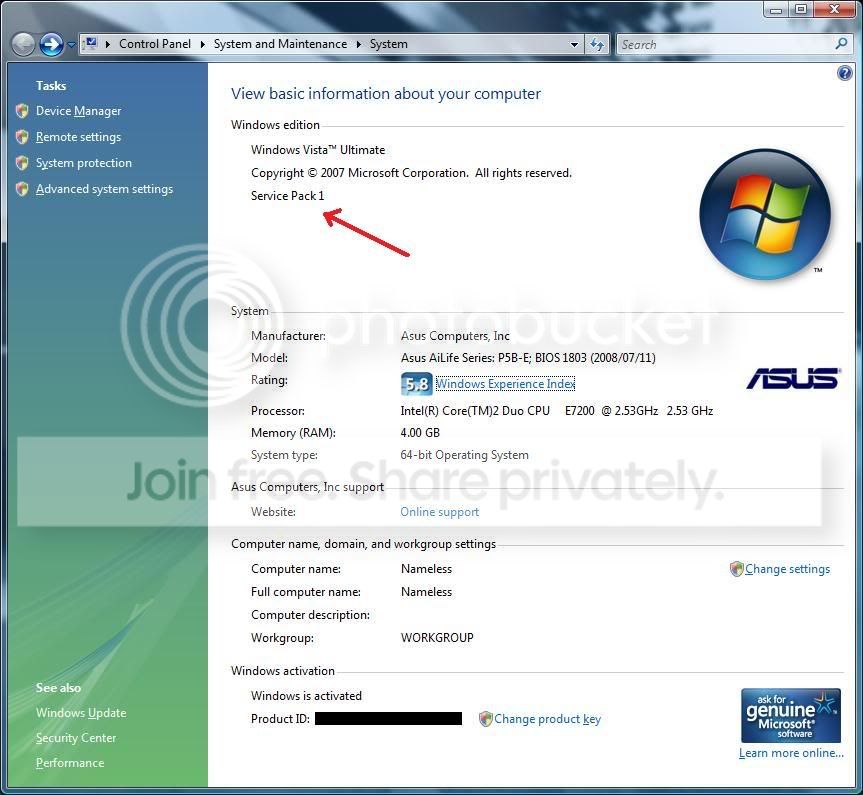This screenshot has width=863, height=795.
Task: Click Windows is activated status text
Action: coord(306,696)
